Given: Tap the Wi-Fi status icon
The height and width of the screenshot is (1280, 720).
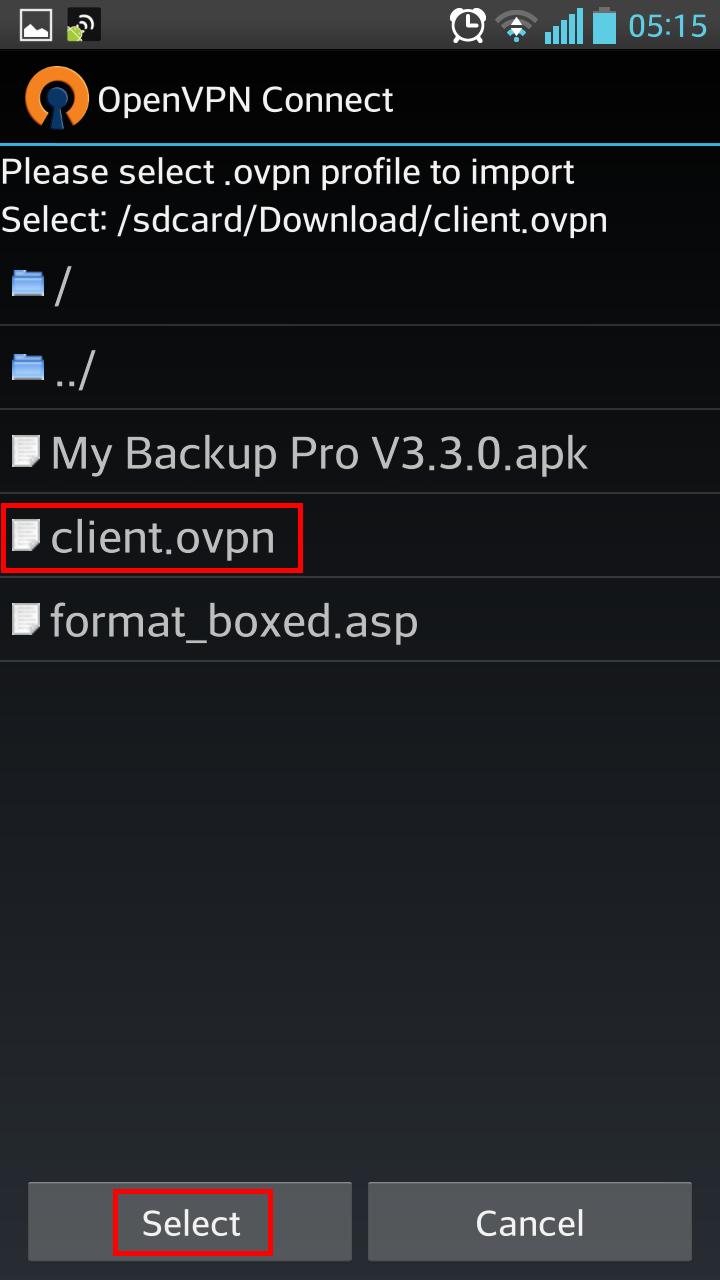Looking at the screenshot, I should (516, 25).
